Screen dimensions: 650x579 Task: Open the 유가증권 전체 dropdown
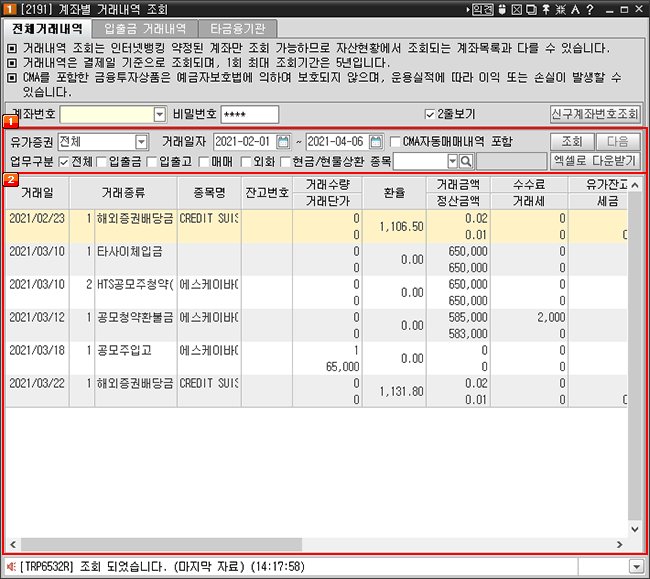pyautogui.click(x=141, y=141)
